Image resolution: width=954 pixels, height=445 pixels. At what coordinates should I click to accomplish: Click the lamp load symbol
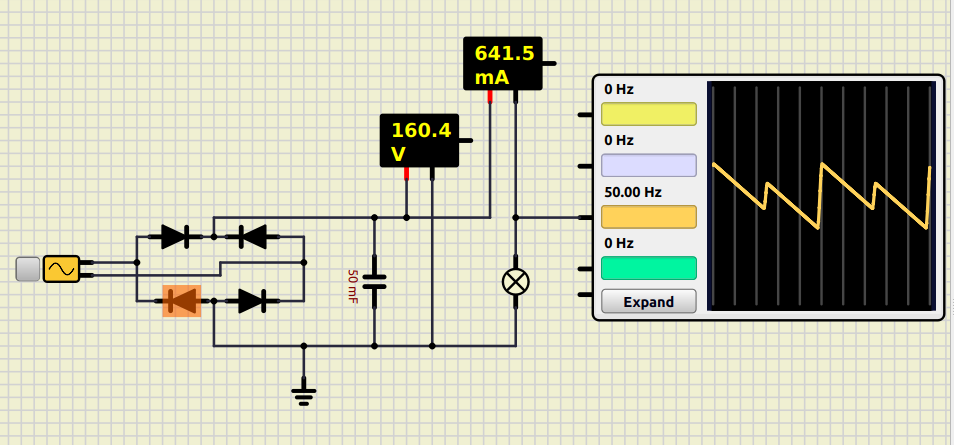coord(515,282)
